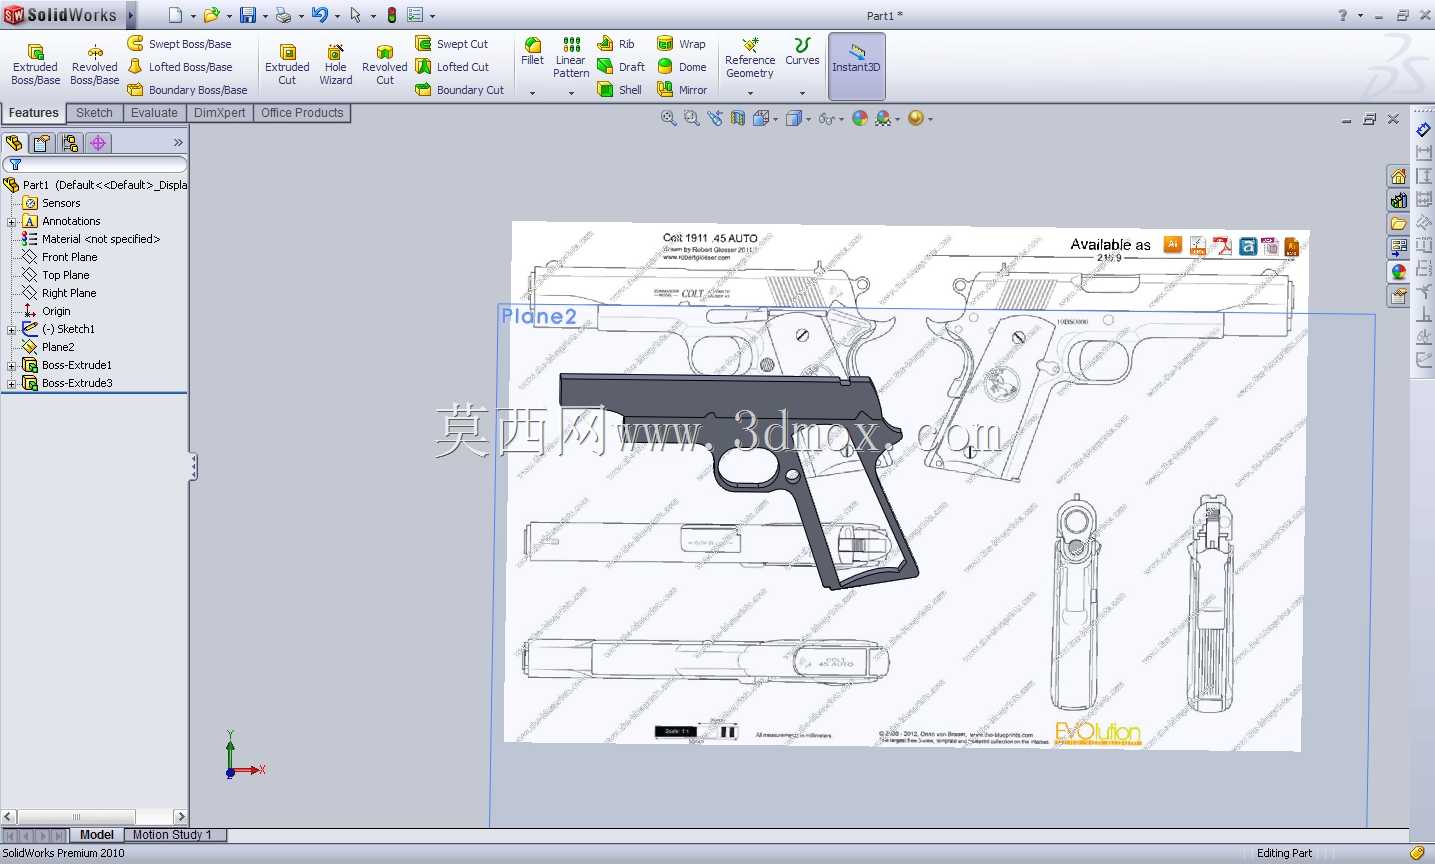
Task: Expand the Annotations tree node
Action: pos(12,221)
